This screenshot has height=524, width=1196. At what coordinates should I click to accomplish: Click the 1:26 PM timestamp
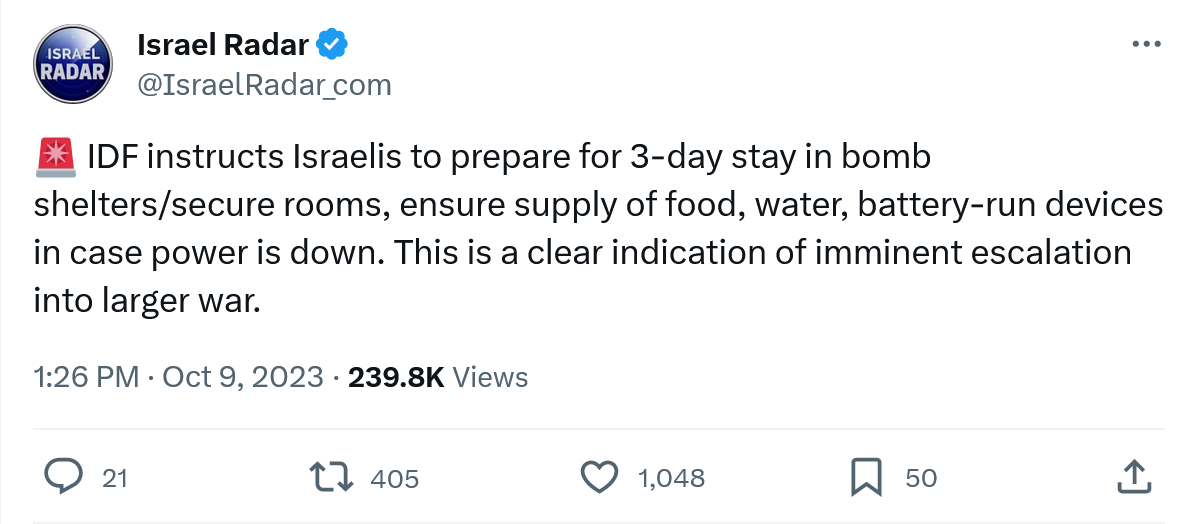coord(86,377)
